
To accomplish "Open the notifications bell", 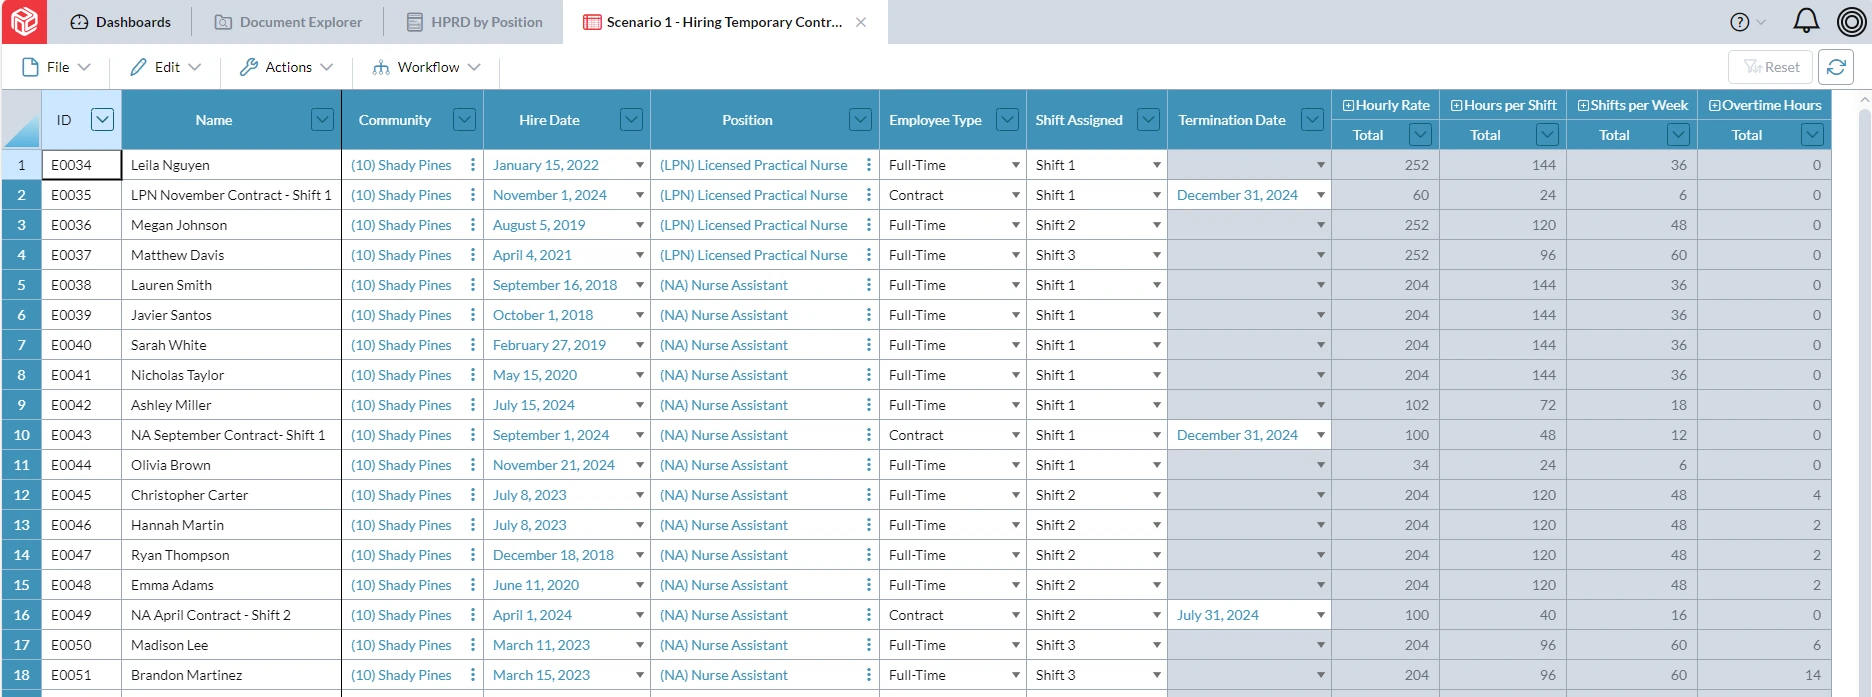I will pyautogui.click(x=1806, y=21).
